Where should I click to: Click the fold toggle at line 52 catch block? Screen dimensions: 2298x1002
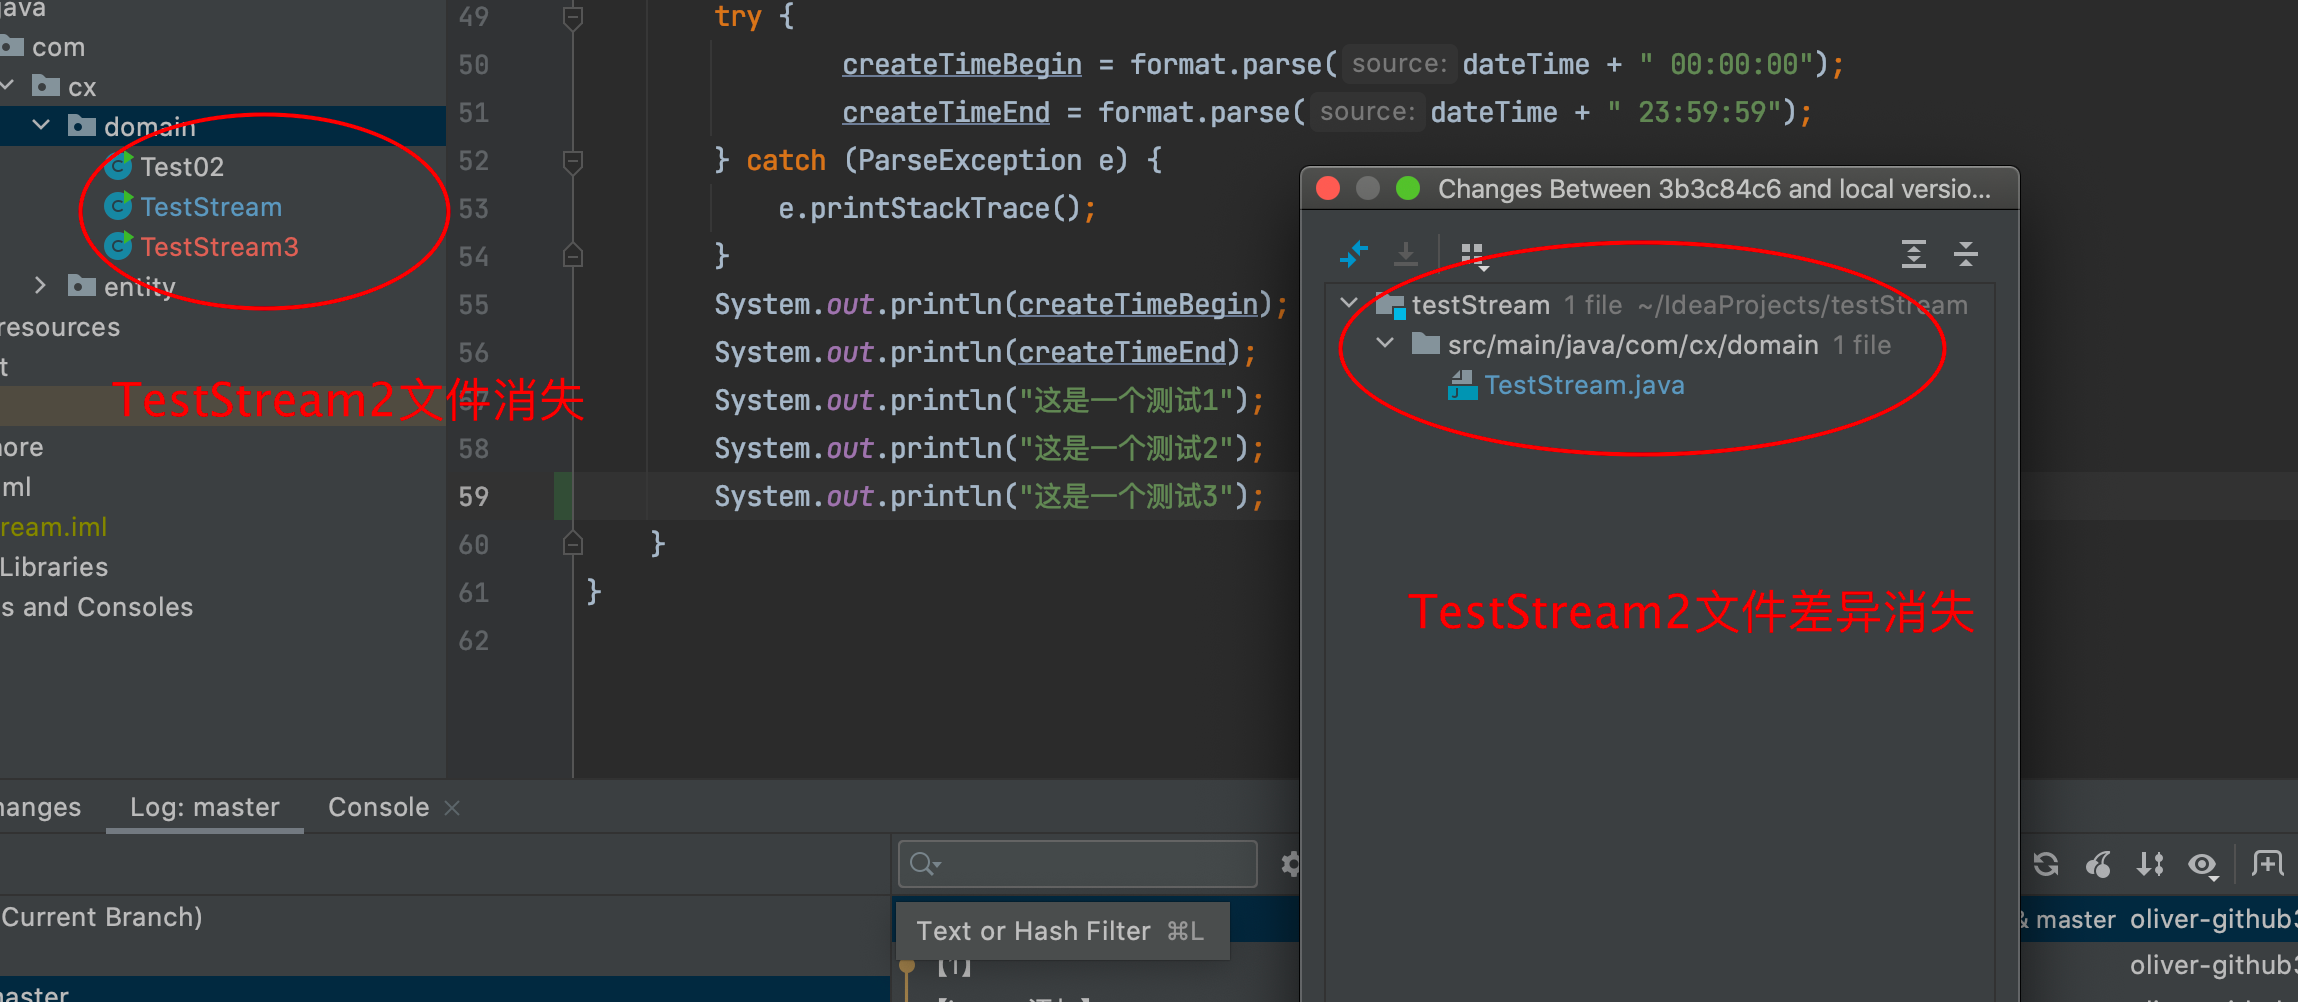click(x=573, y=160)
